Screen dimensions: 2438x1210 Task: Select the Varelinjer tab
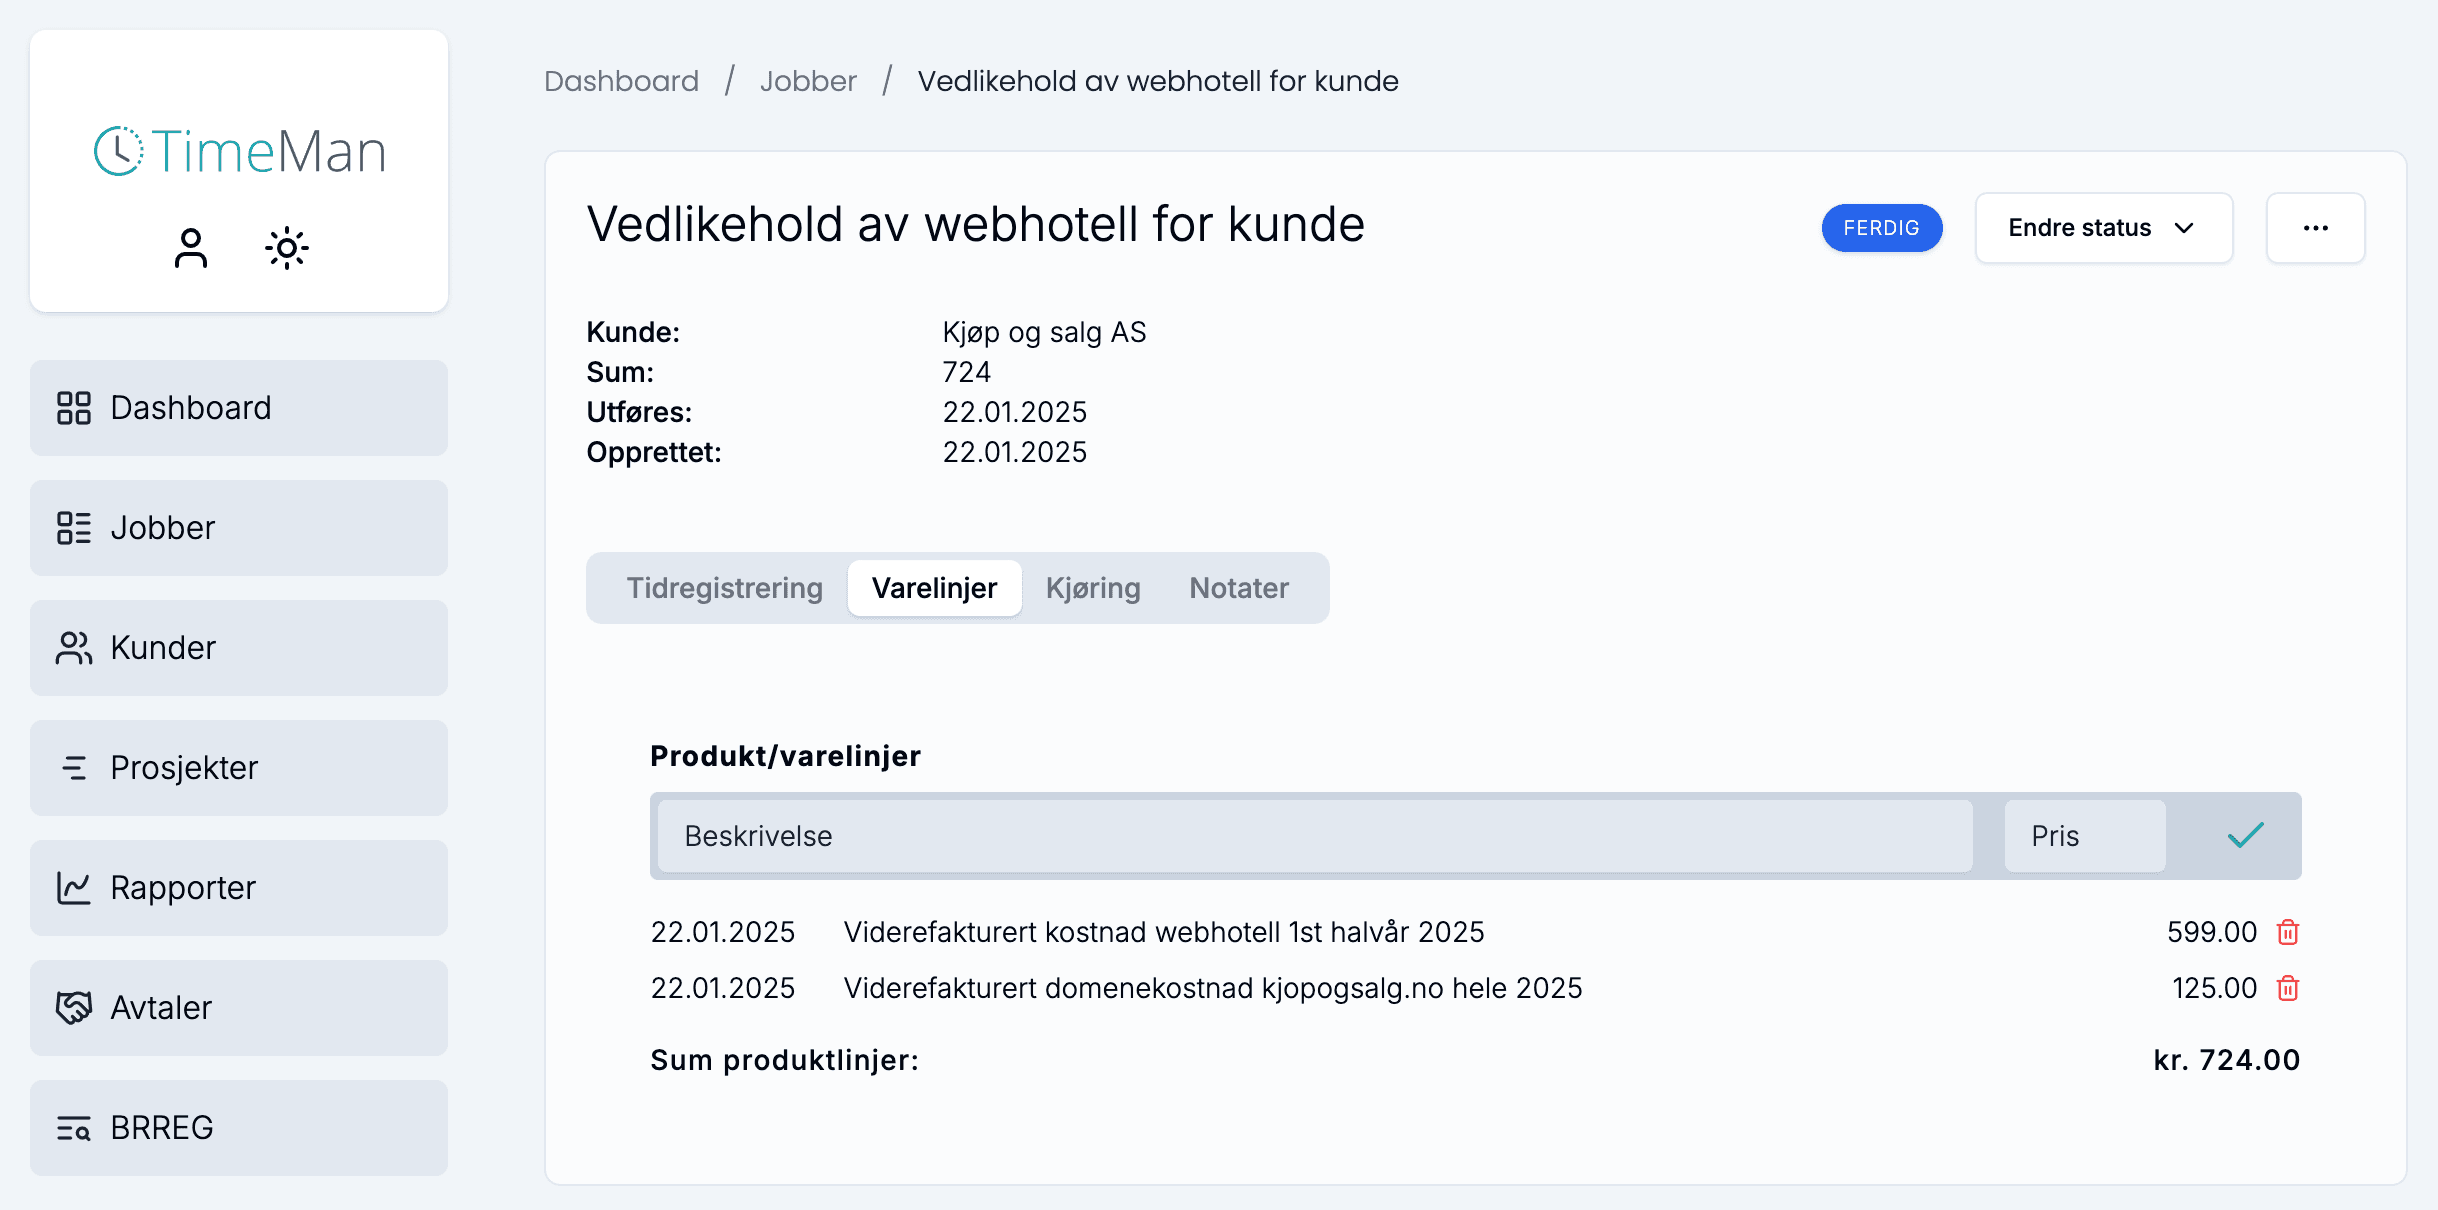tap(934, 588)
